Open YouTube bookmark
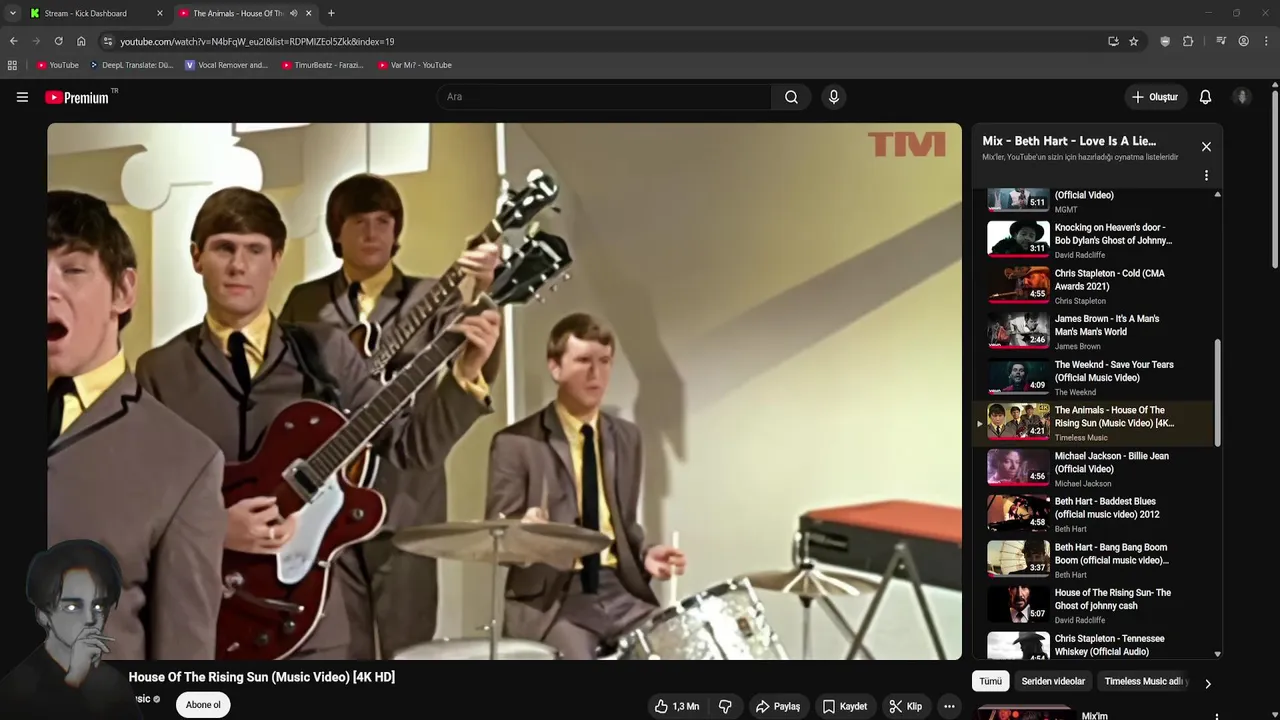This screenshot has height=720, width=1280. pyautogui.click(x=57, y=65)
